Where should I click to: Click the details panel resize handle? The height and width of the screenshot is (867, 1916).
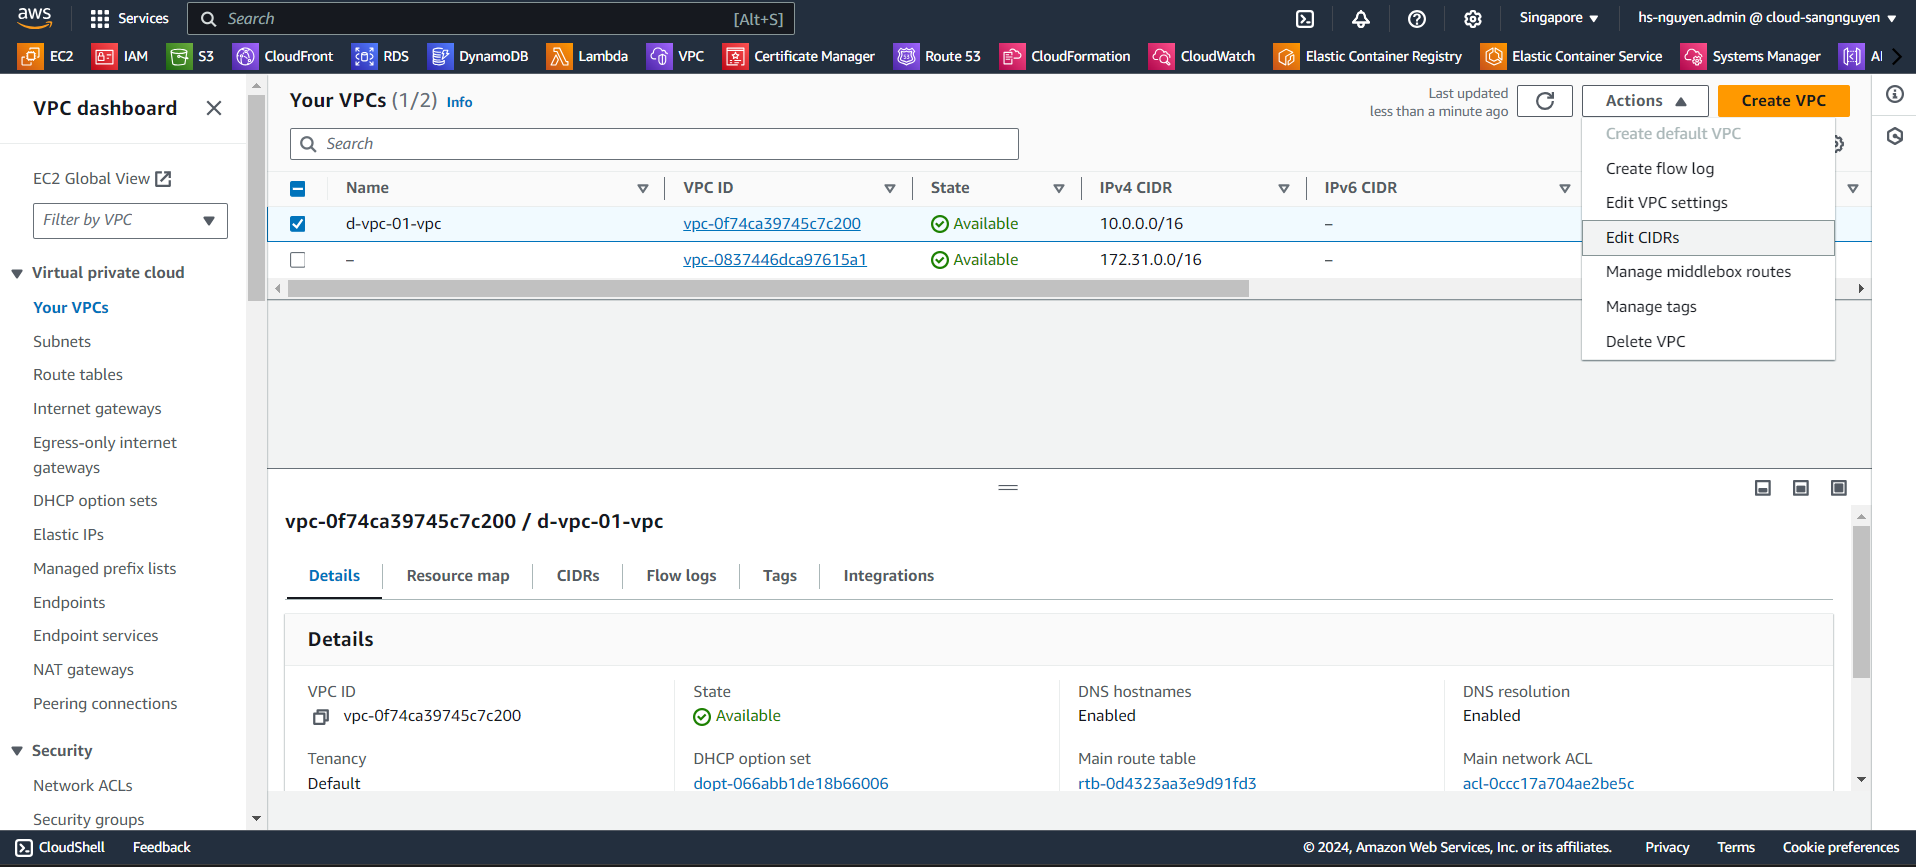[1008, 488]
